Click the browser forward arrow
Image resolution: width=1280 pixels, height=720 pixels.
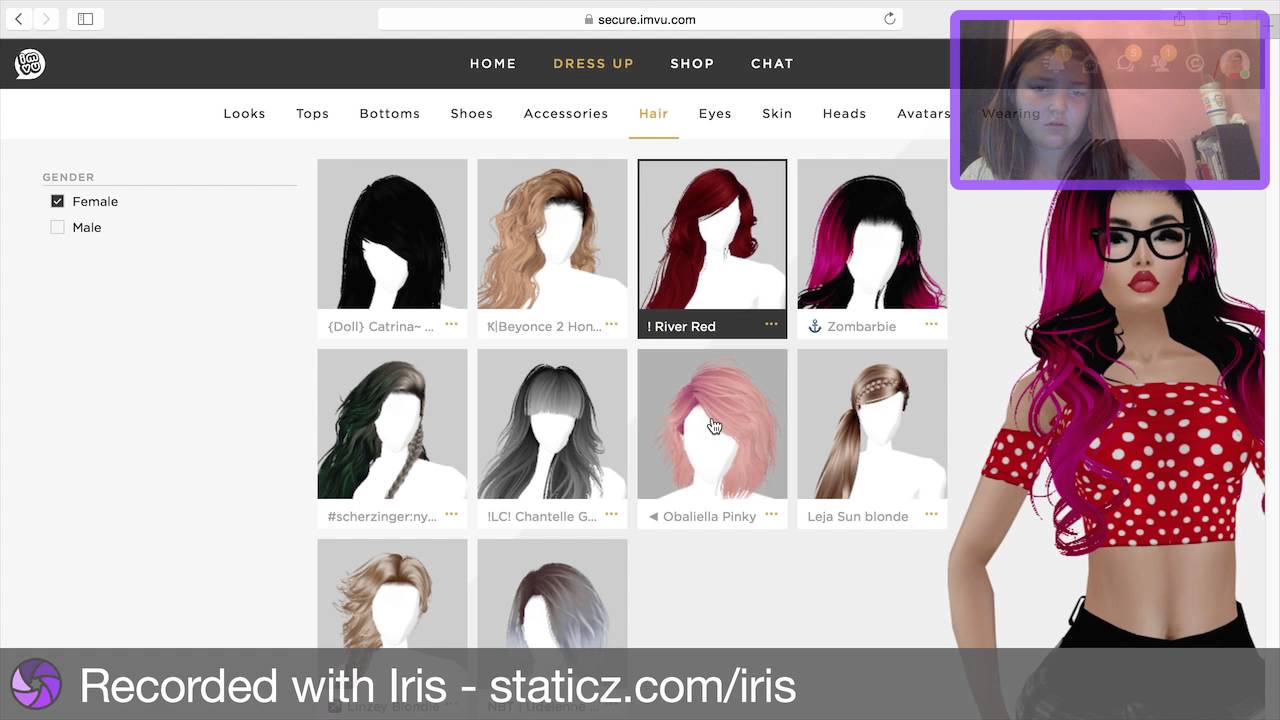pos(46,19)
